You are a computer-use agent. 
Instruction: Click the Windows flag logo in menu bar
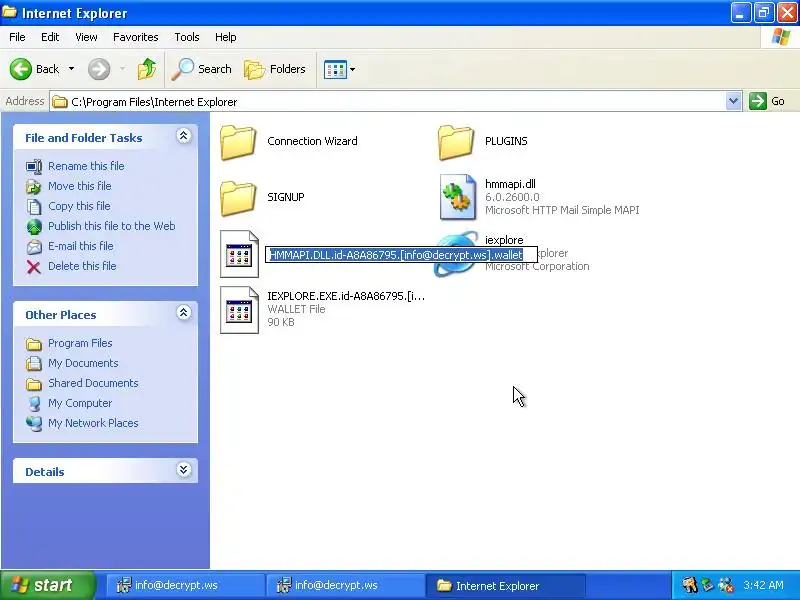(x=781, y=37)
